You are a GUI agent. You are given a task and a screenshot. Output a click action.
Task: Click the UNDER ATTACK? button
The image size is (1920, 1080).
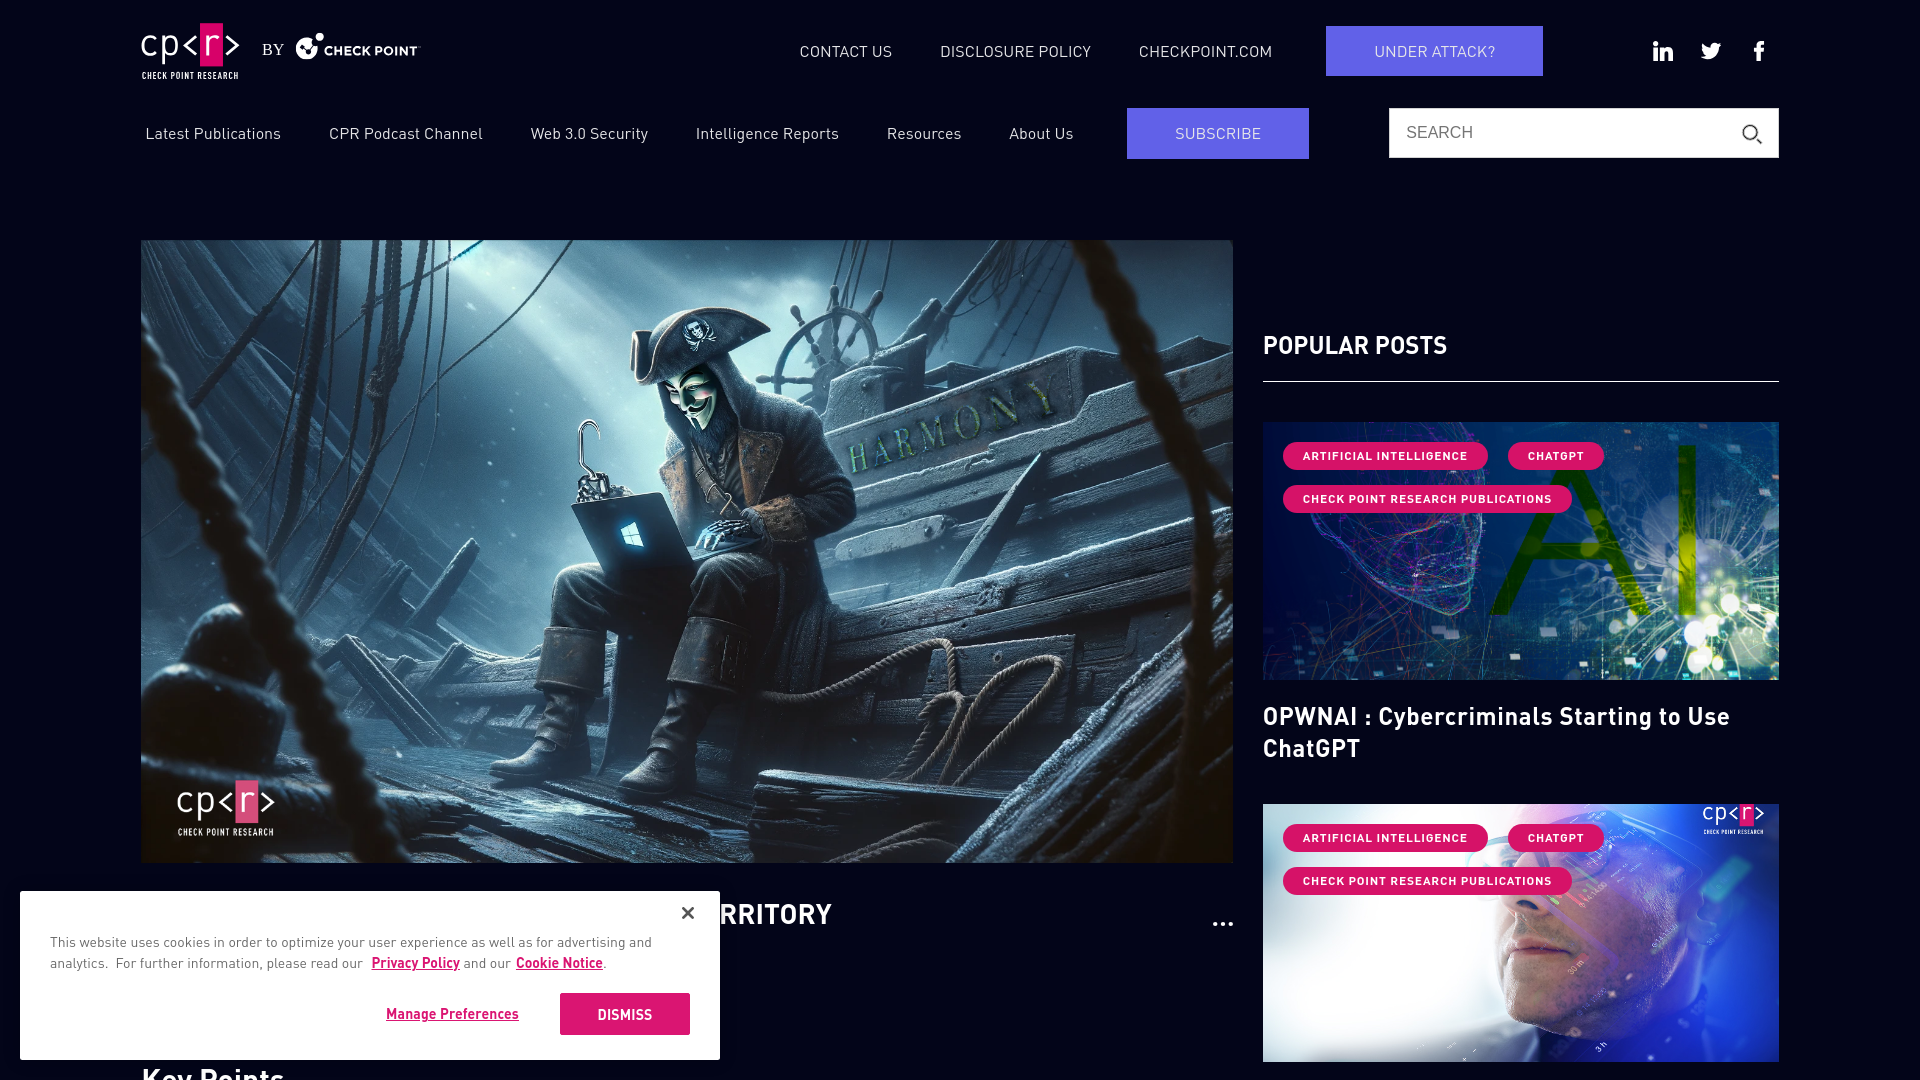pyautogui.click(x=1433, y=50)
